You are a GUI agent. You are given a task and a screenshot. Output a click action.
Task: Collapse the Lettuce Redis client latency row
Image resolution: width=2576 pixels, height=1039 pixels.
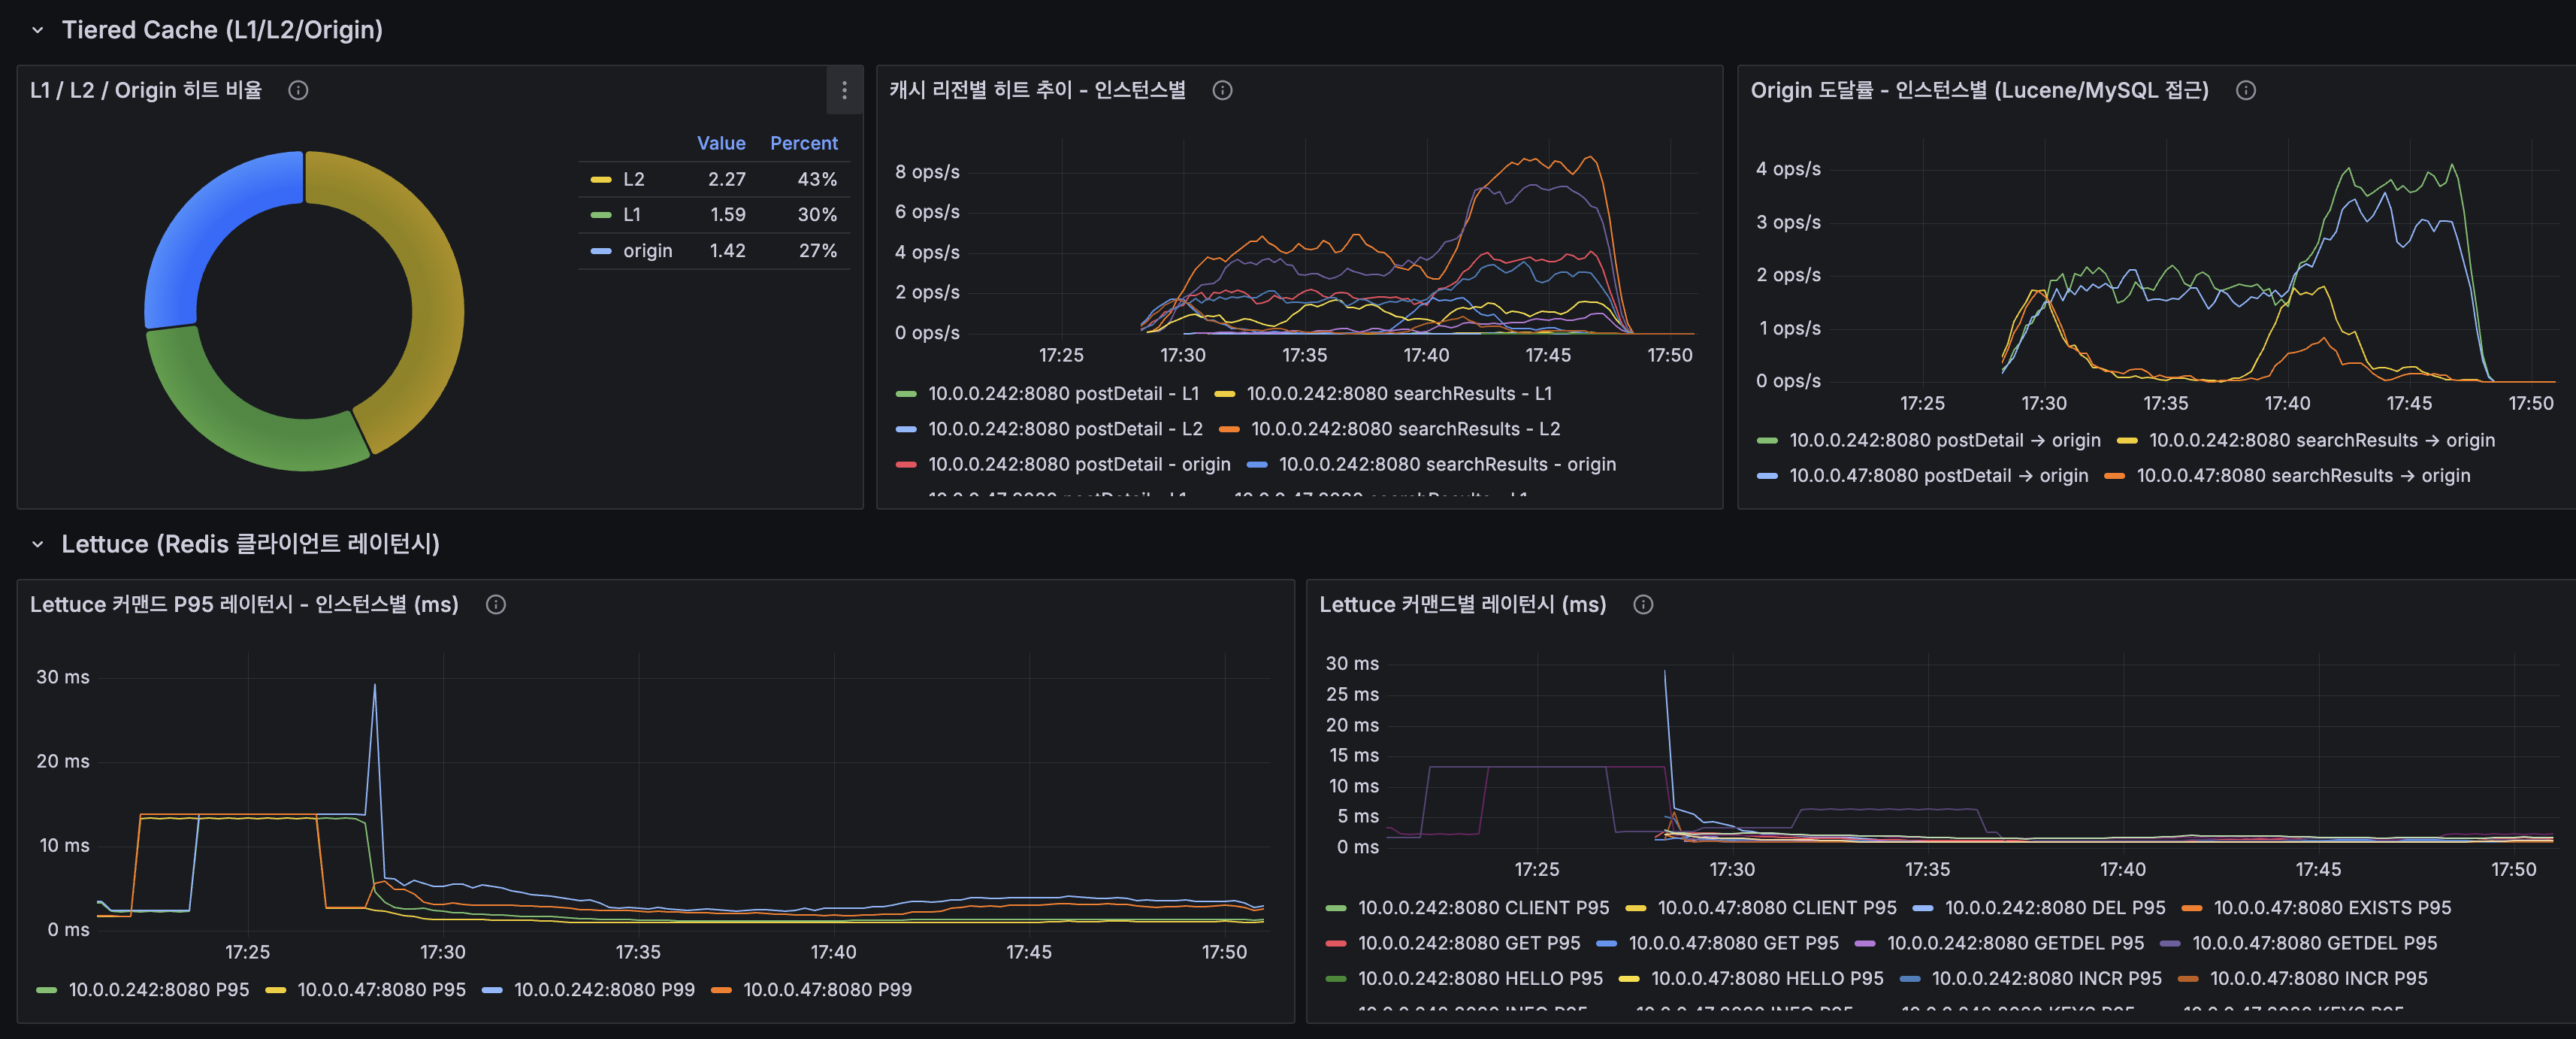coord(37,544)
